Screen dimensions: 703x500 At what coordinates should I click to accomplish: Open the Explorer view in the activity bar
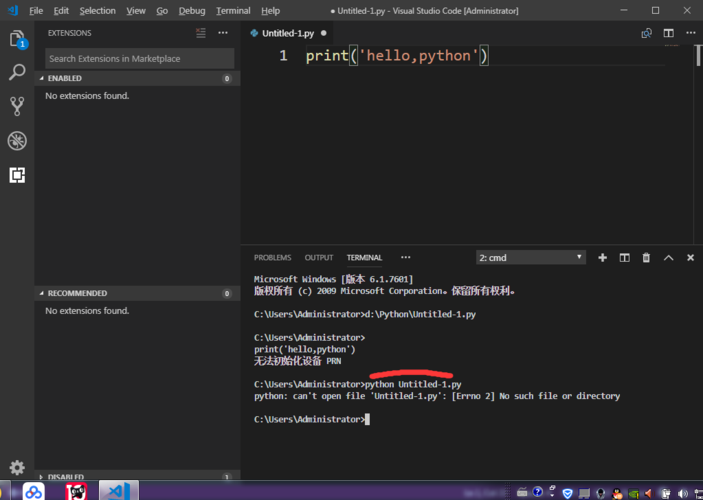pos(17,39)
